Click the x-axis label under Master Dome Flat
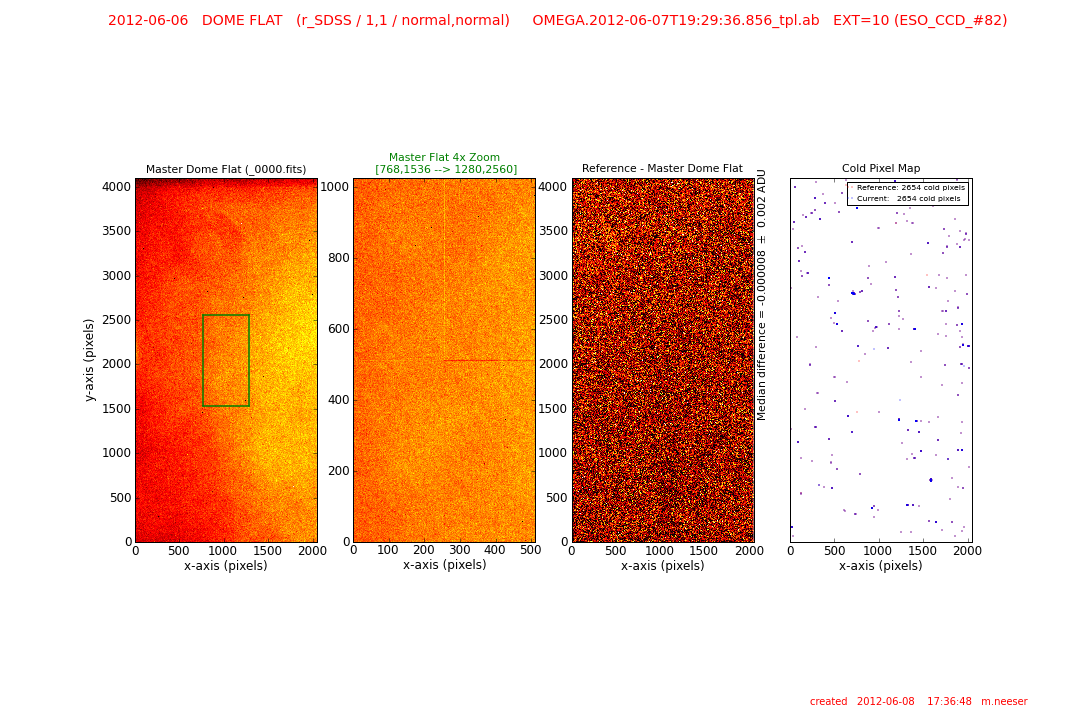Viewport: 1080px width, 720px height. pos(226,566)
